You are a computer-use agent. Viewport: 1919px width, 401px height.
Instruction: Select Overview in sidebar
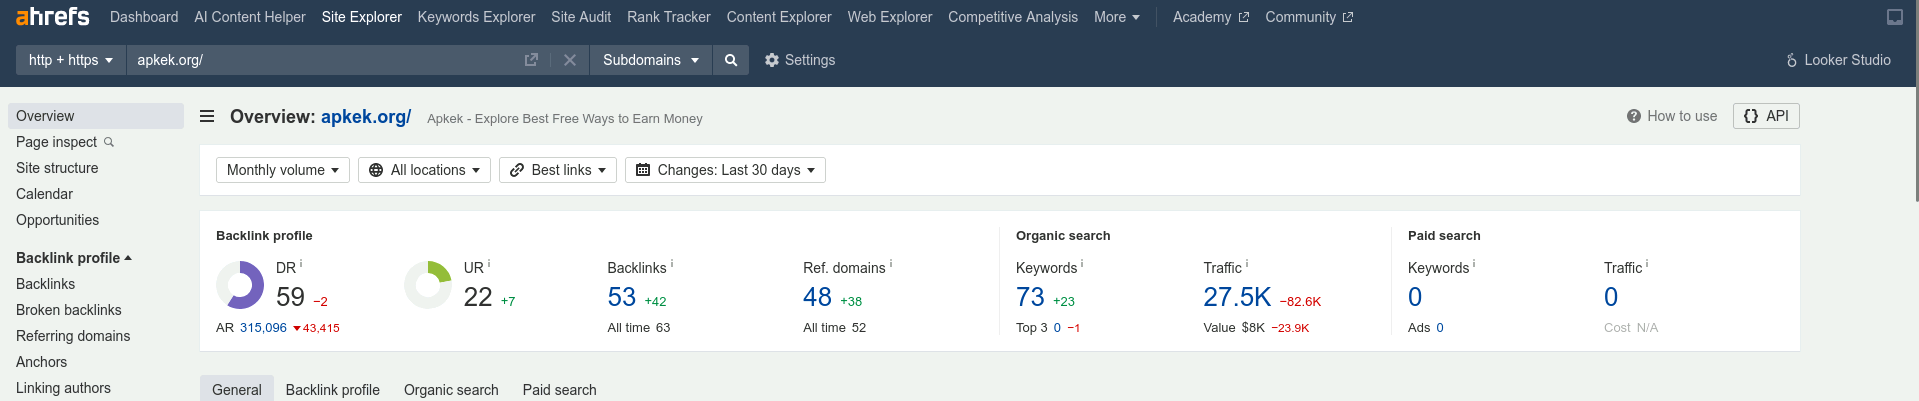96,116
